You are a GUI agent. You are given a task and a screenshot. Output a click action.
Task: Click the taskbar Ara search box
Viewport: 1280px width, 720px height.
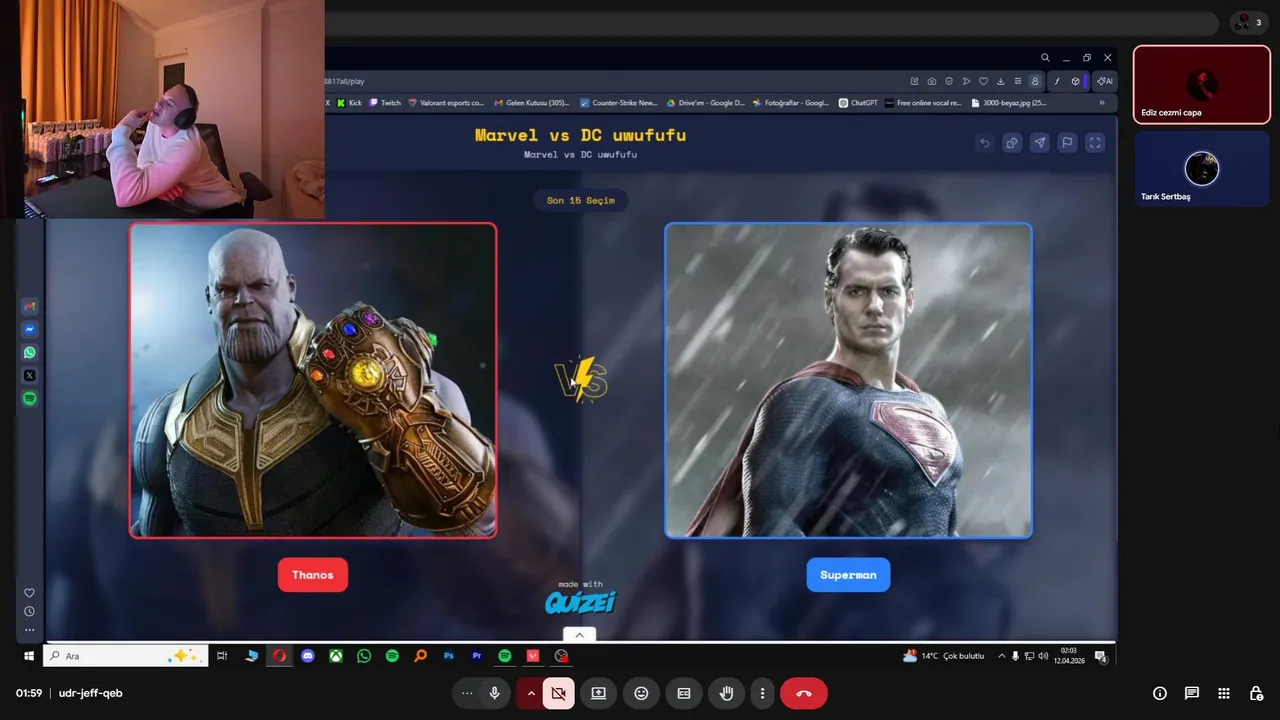click(x=127, y=656)
